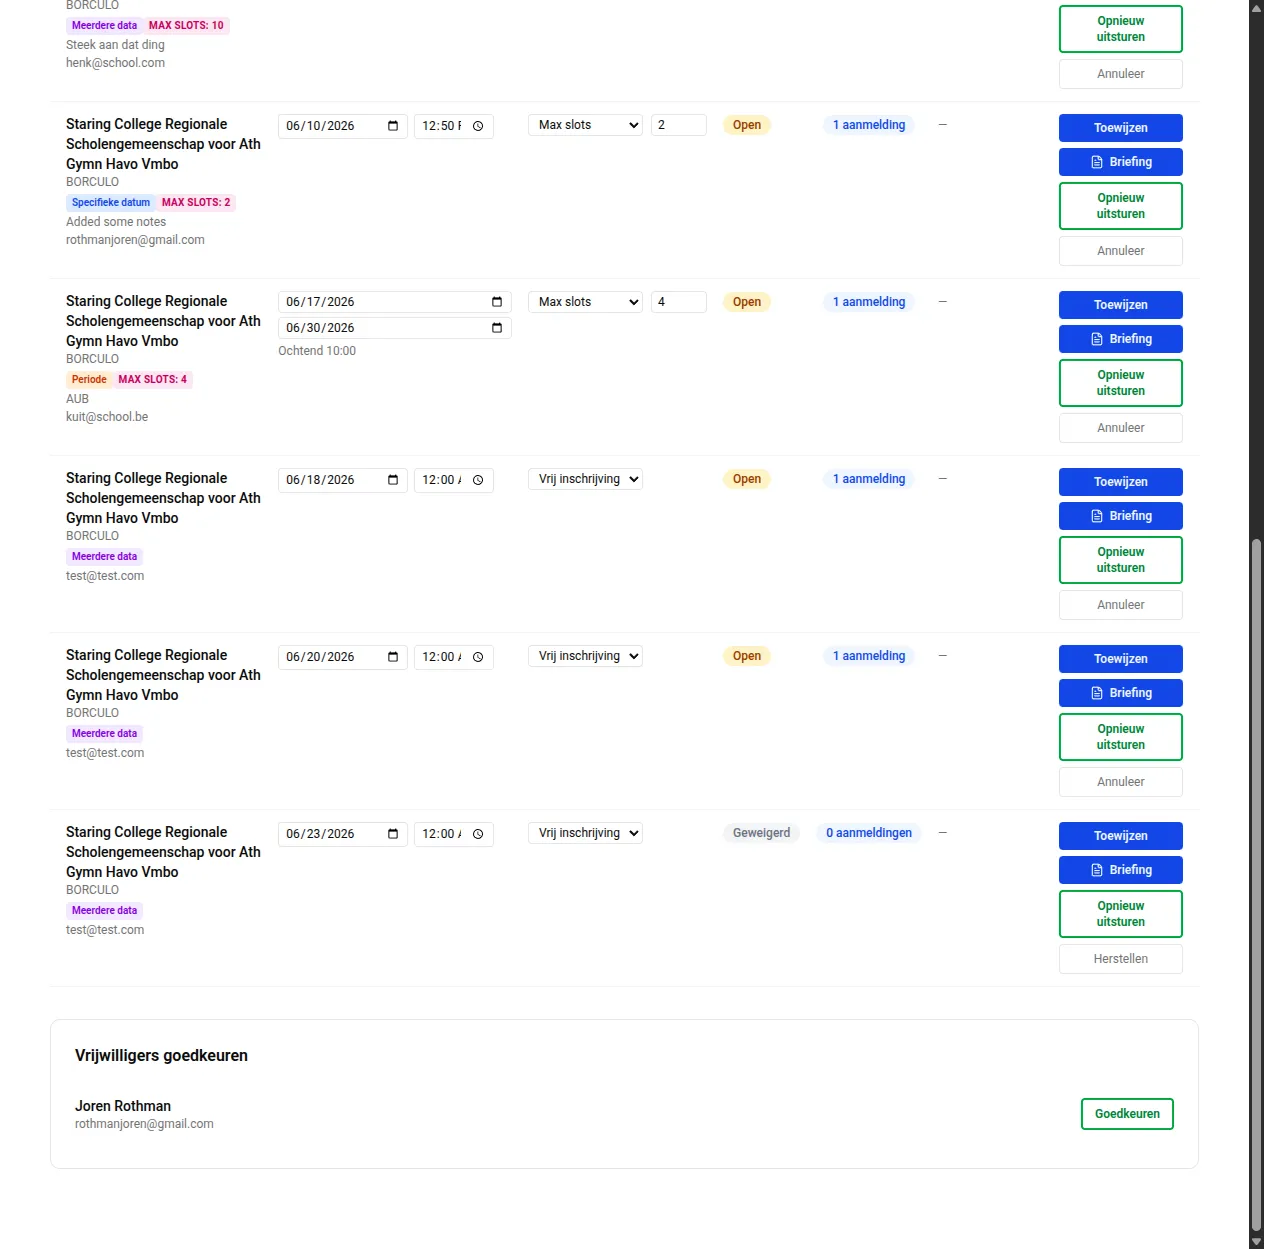Open 1 aanmelding link in 06/10/2026 row
The width and height of the screenshot is (1264, 1249).
tap(869, 125)
